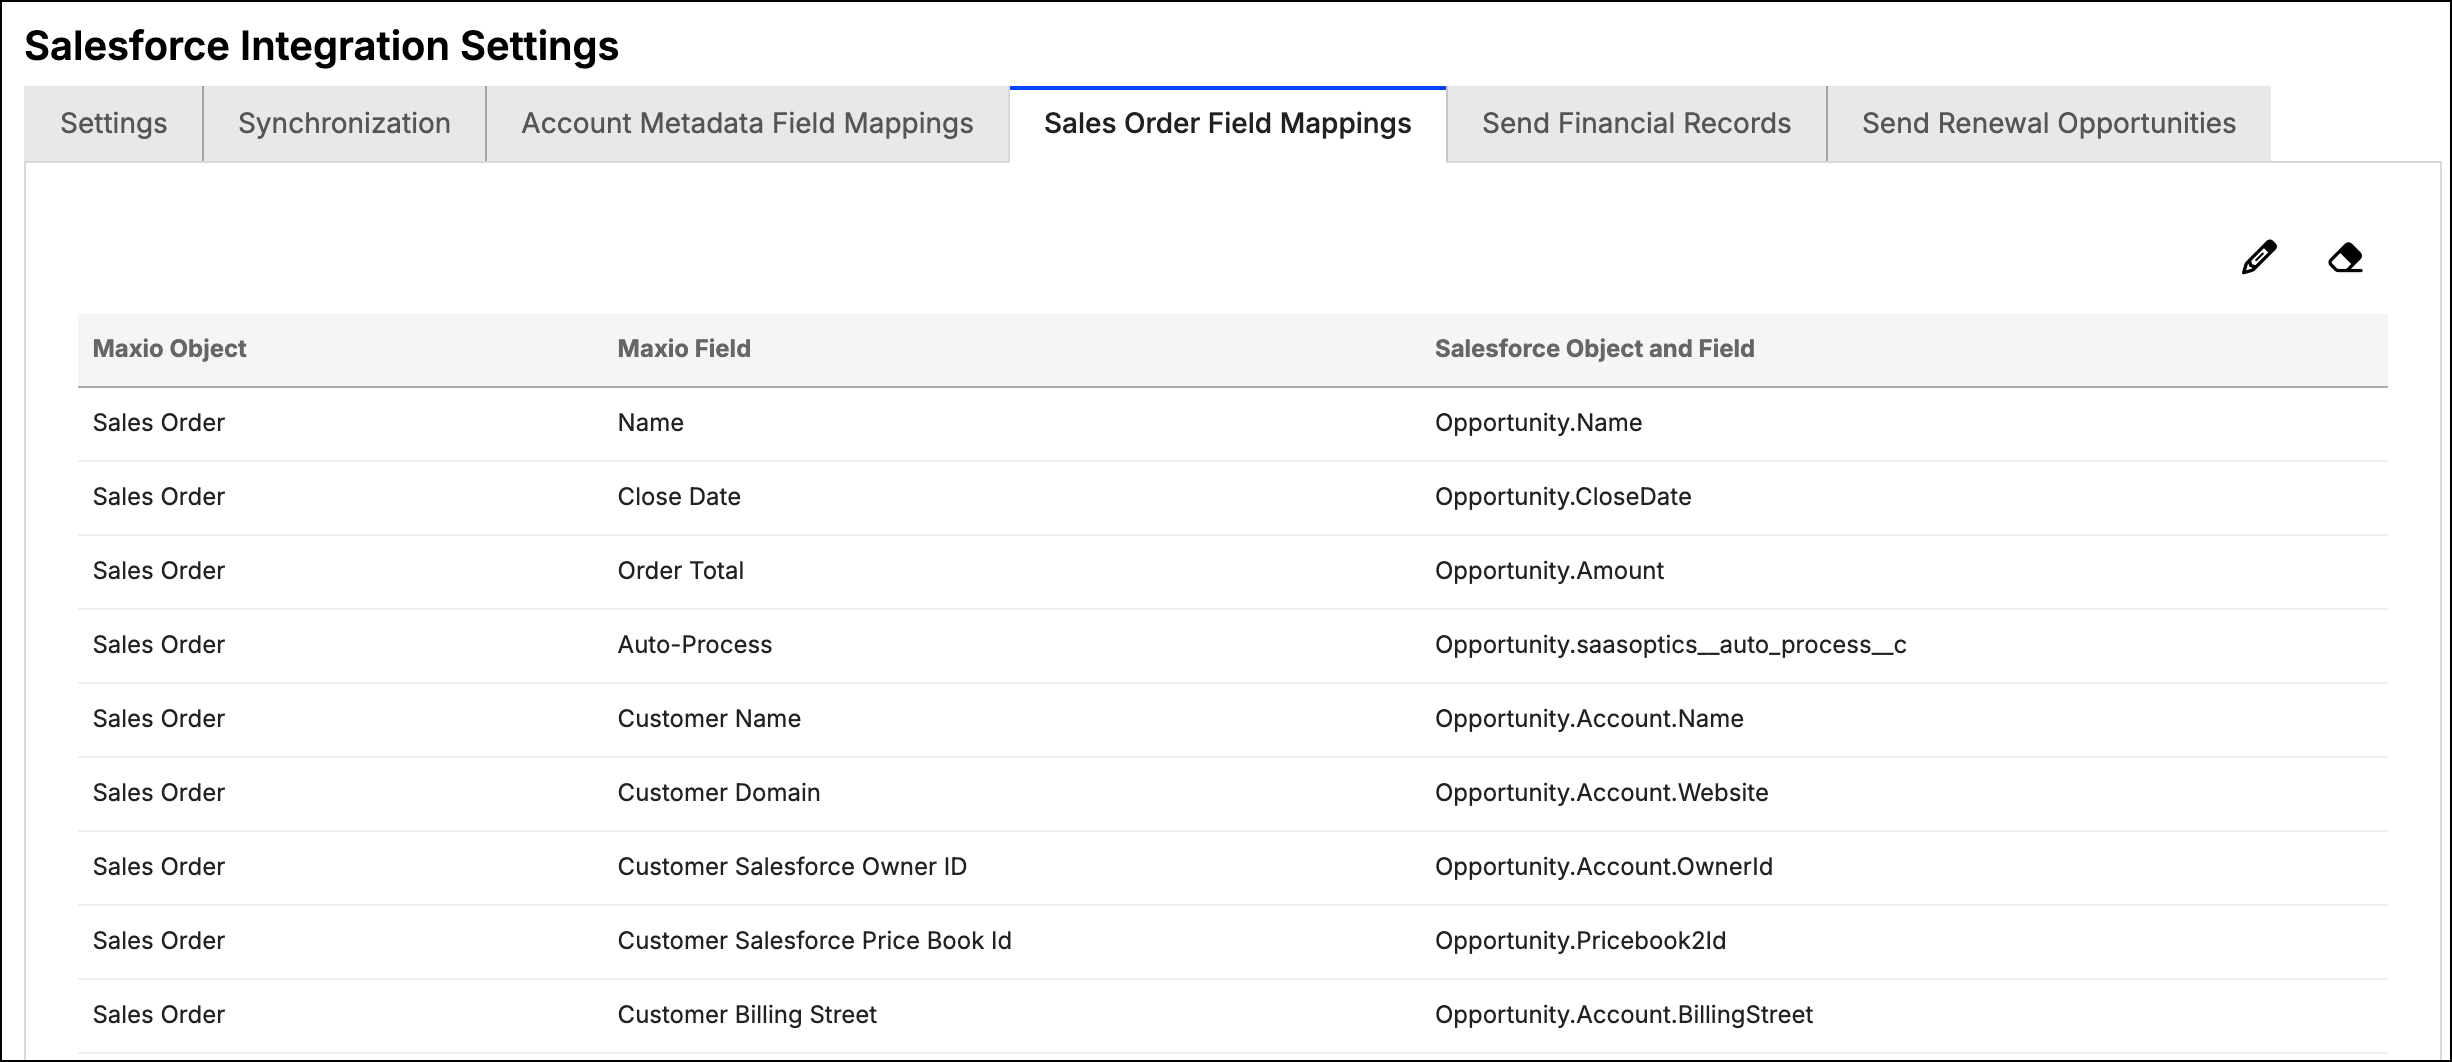Click Sales Order in Customer Domain row

coord(158,793)
